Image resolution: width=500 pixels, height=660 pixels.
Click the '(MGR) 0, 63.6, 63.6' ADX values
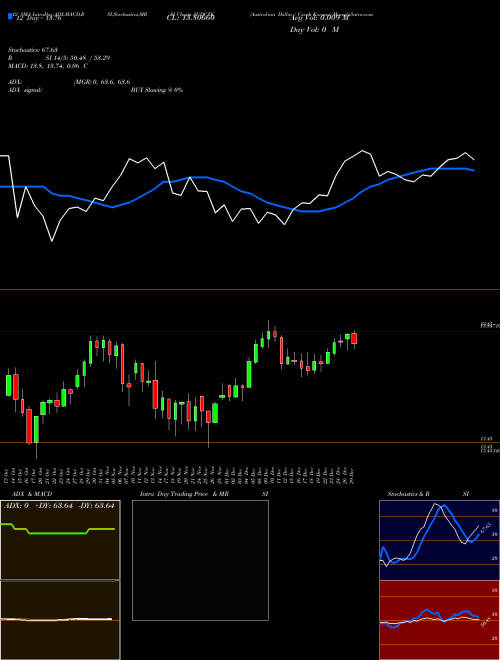pos(102,82)
